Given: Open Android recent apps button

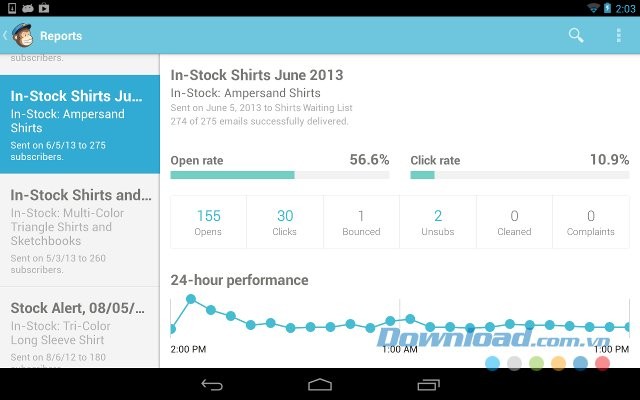Looking at the screenshot, I should (x=428, y=384).
